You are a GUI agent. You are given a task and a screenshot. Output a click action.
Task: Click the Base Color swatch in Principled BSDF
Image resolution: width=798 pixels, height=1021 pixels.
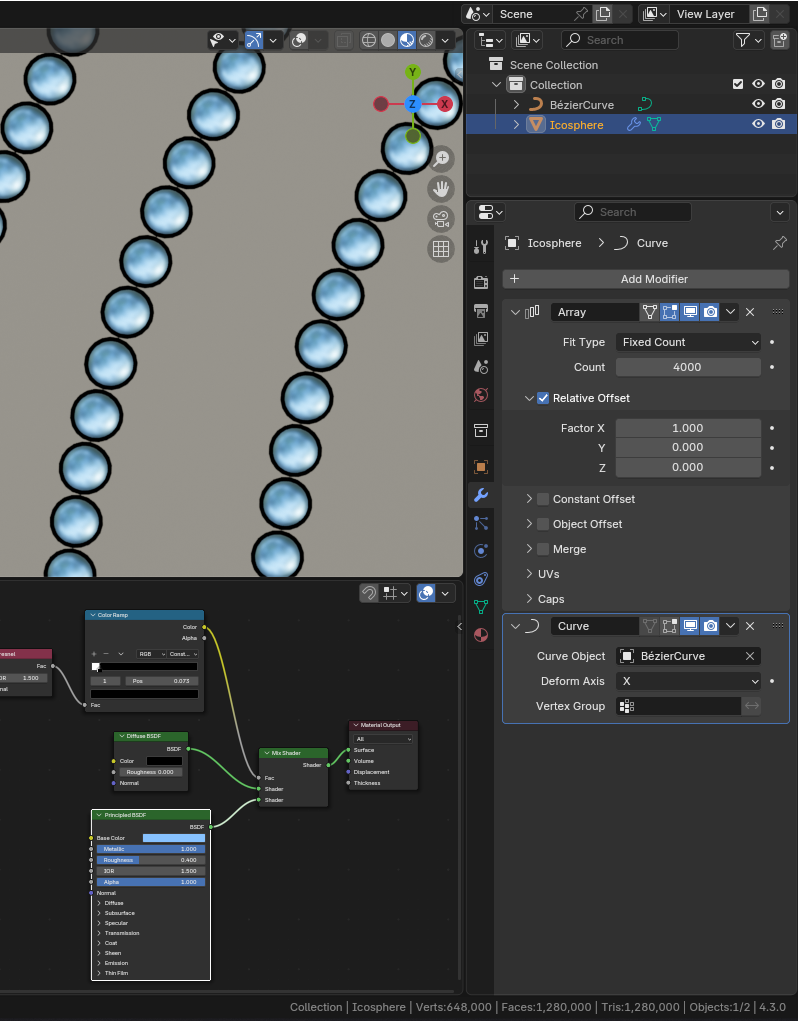tap(173, 838)
